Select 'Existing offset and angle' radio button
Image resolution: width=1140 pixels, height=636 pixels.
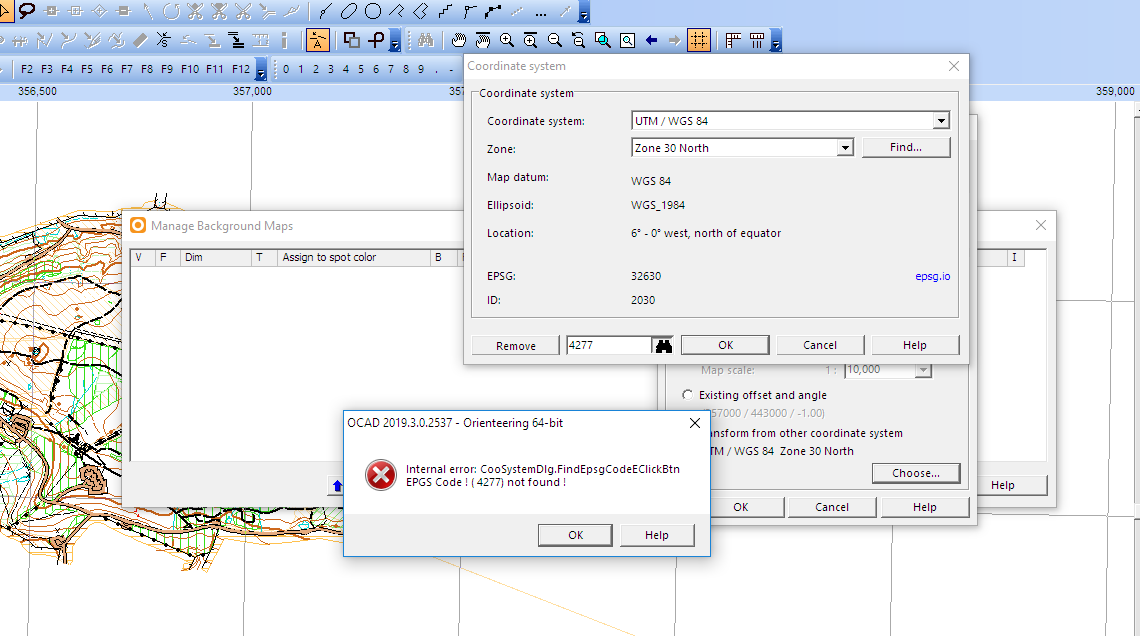[x=687, y=395]
